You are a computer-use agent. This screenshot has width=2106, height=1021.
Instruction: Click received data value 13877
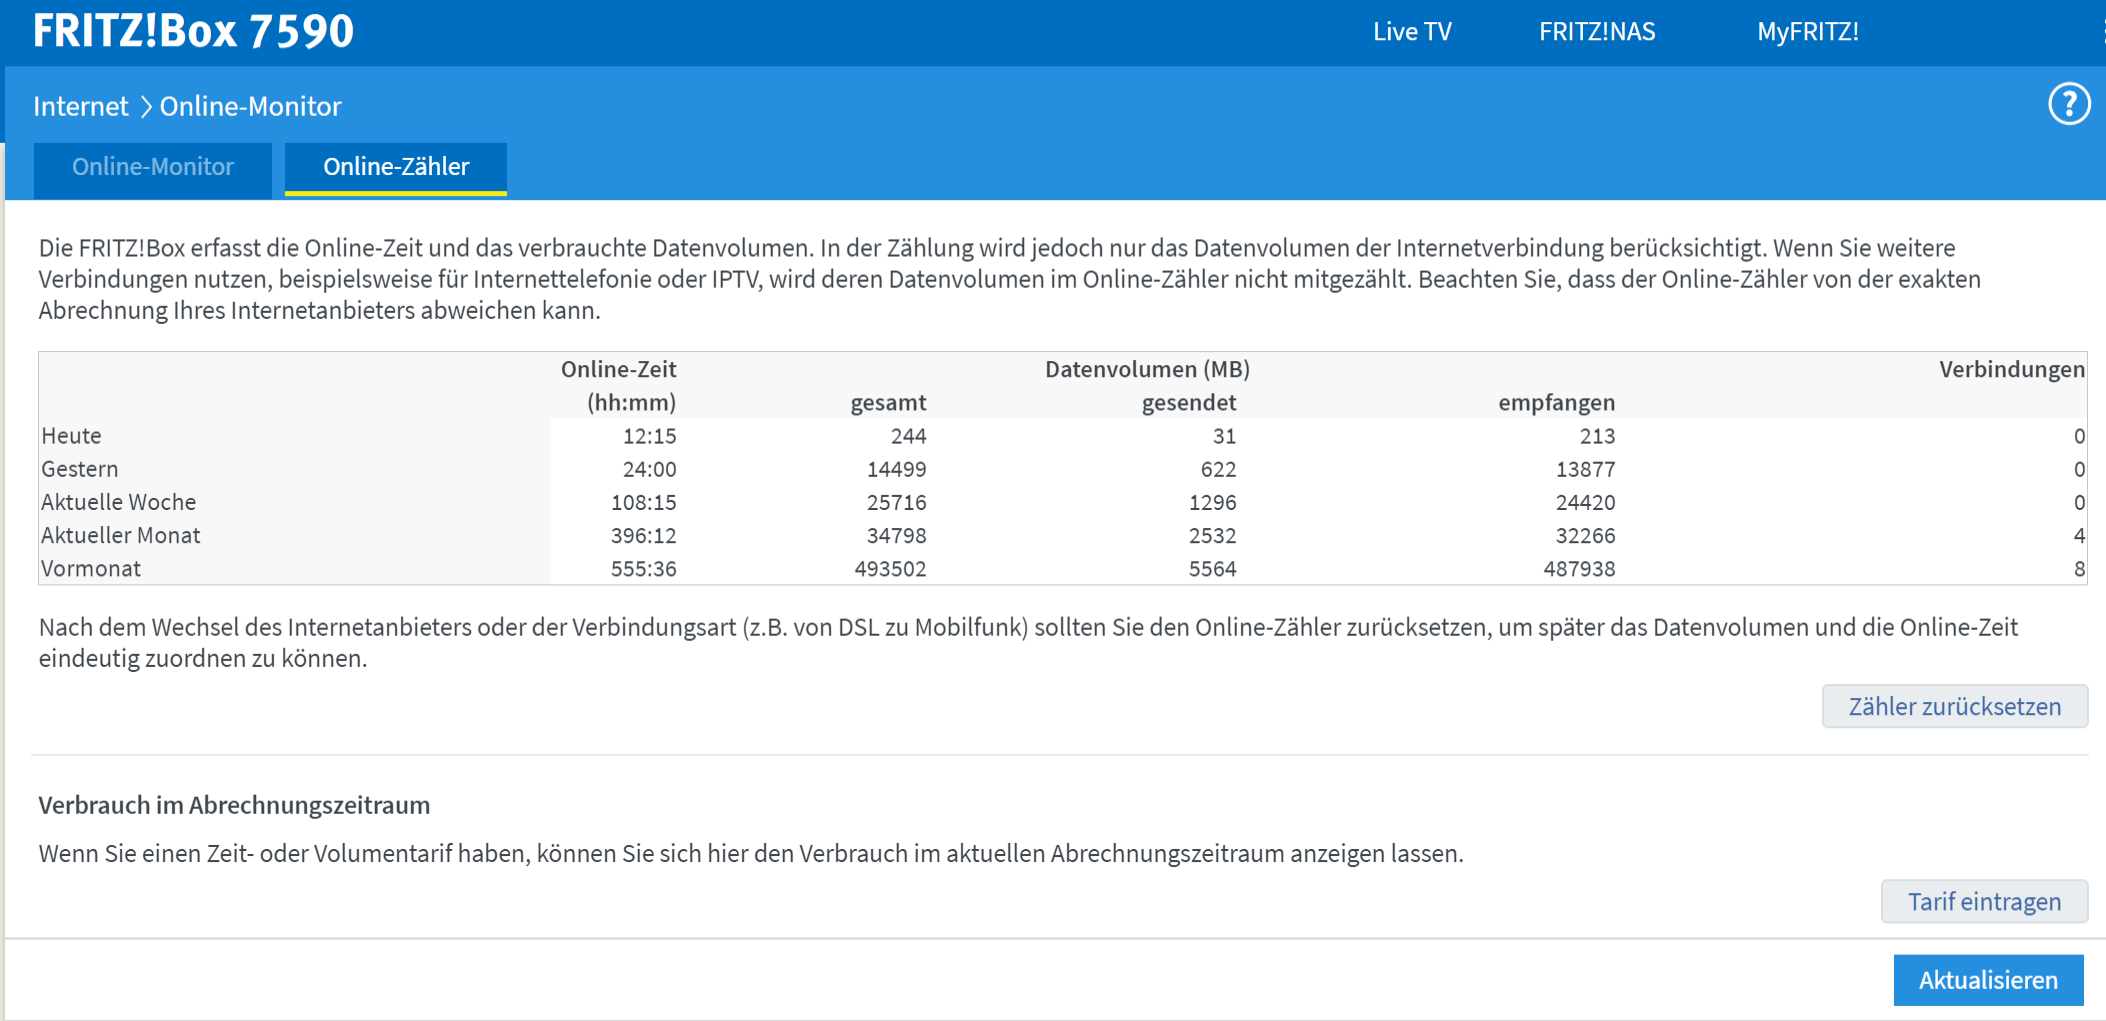1585,469
